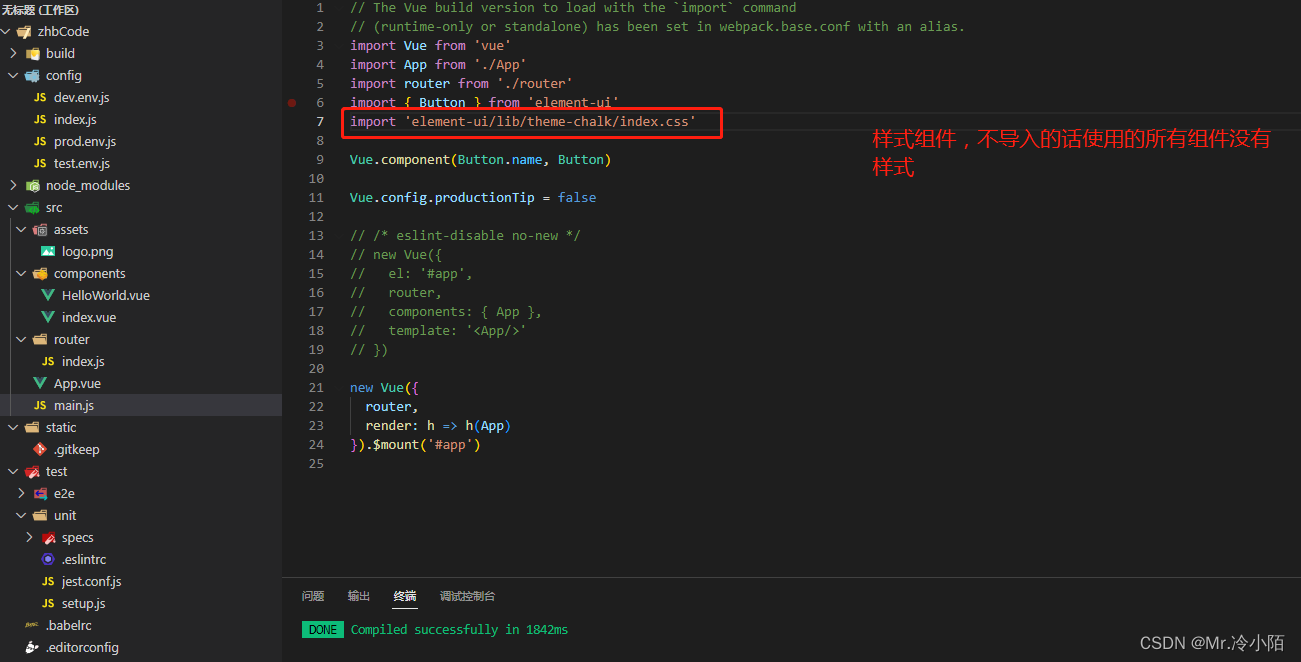This screenshot has width=1301, height=662.
Task: Open the 调试控制台 (Debug Console) tab
Action: (x=467, y=596)
